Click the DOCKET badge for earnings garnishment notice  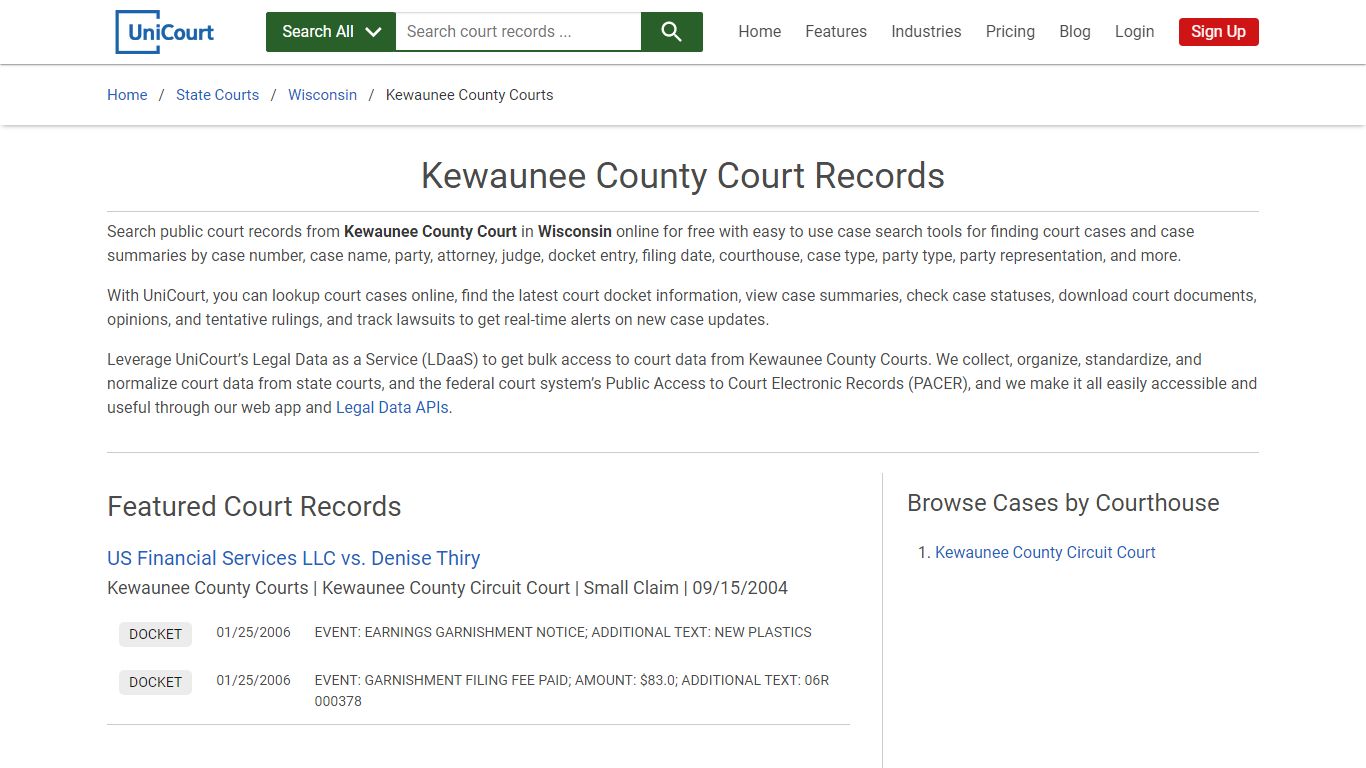pyautogui.click(x=155, y=634)
